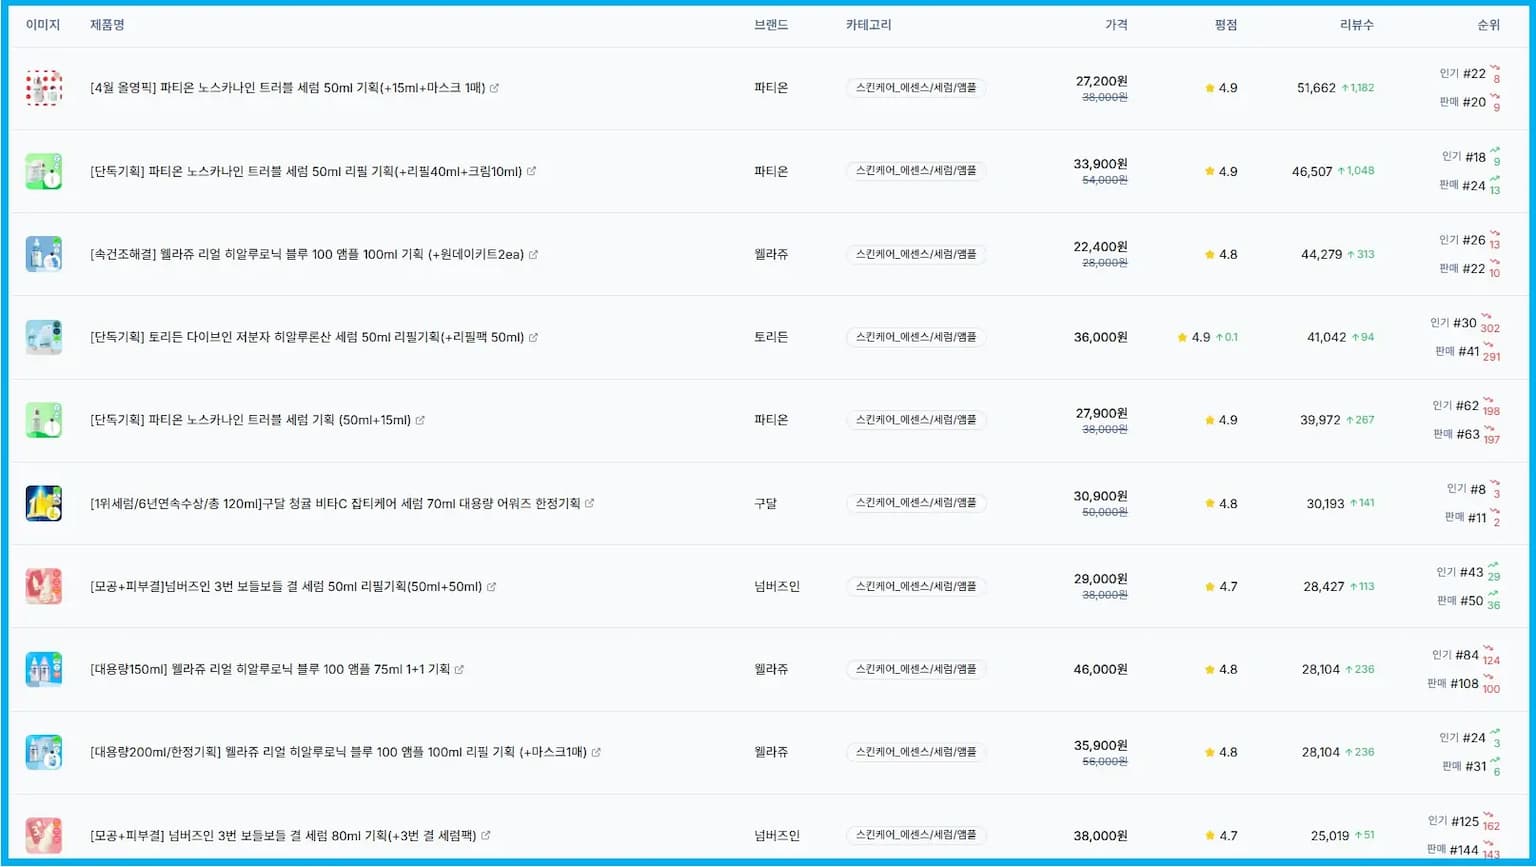Click star rating icon in 토리든 row
Viewport: 1536px width, 867px height.
[x=1183, y=337]
